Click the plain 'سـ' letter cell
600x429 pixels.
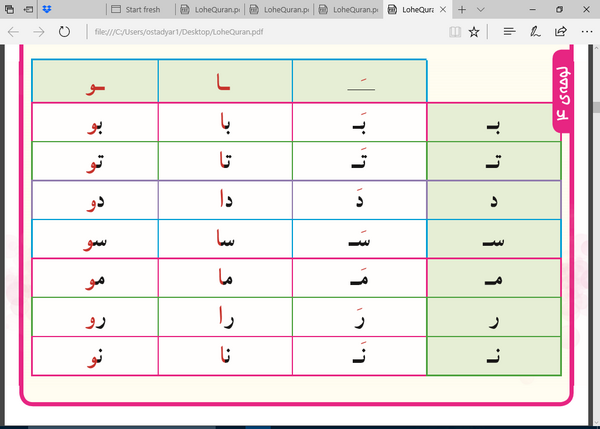click(494, 239)
